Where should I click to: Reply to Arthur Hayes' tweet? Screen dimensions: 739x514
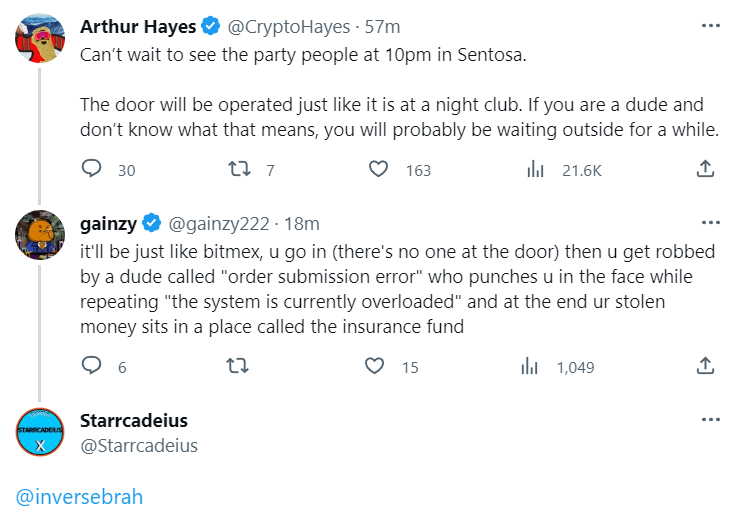[92, 170]
